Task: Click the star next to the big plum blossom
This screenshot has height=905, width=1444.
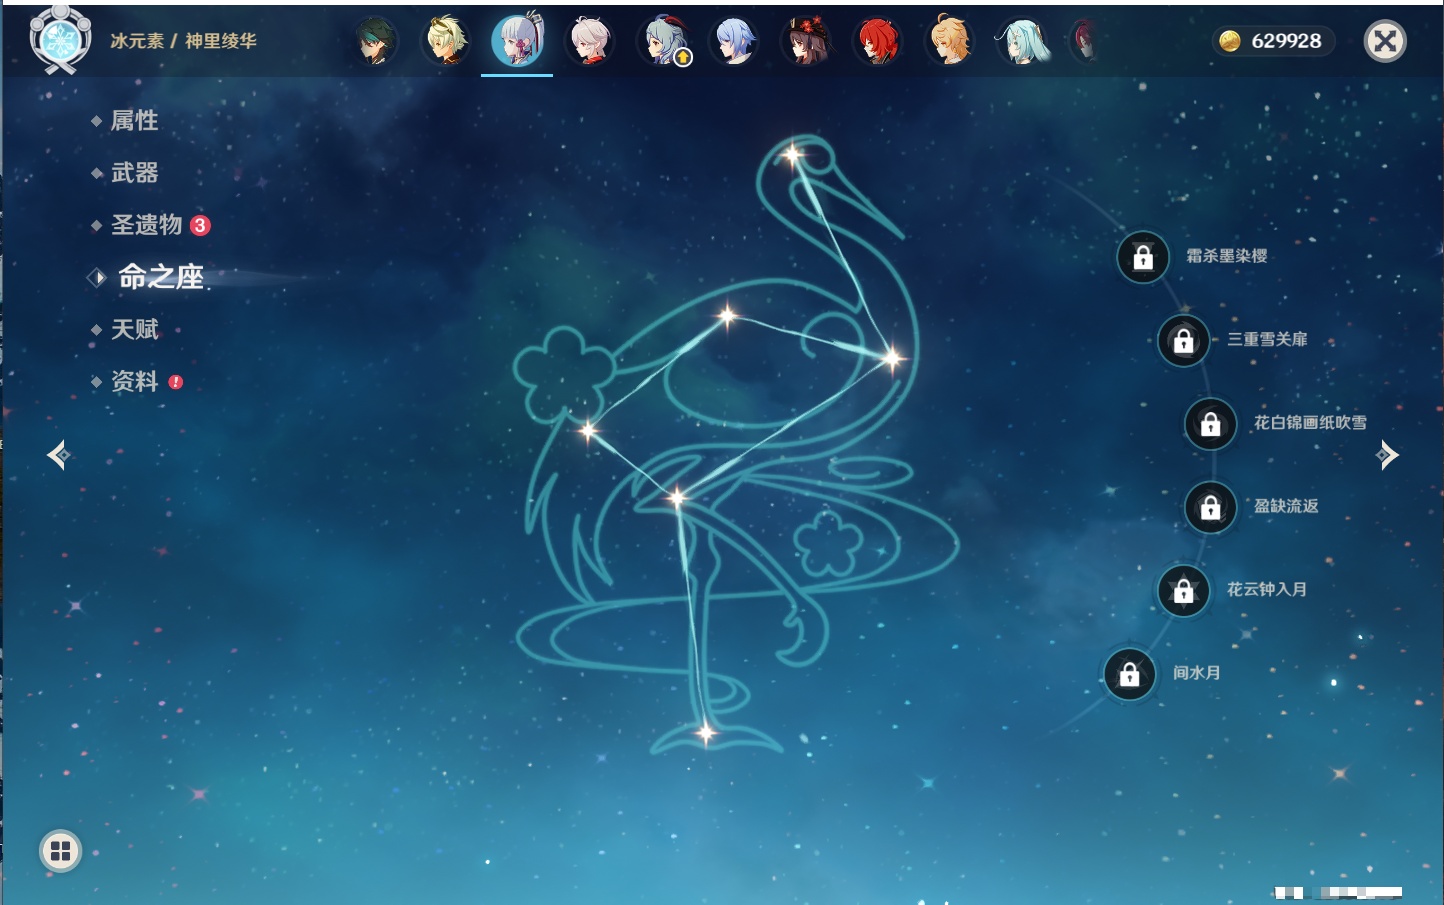Action: coord(588,431)
